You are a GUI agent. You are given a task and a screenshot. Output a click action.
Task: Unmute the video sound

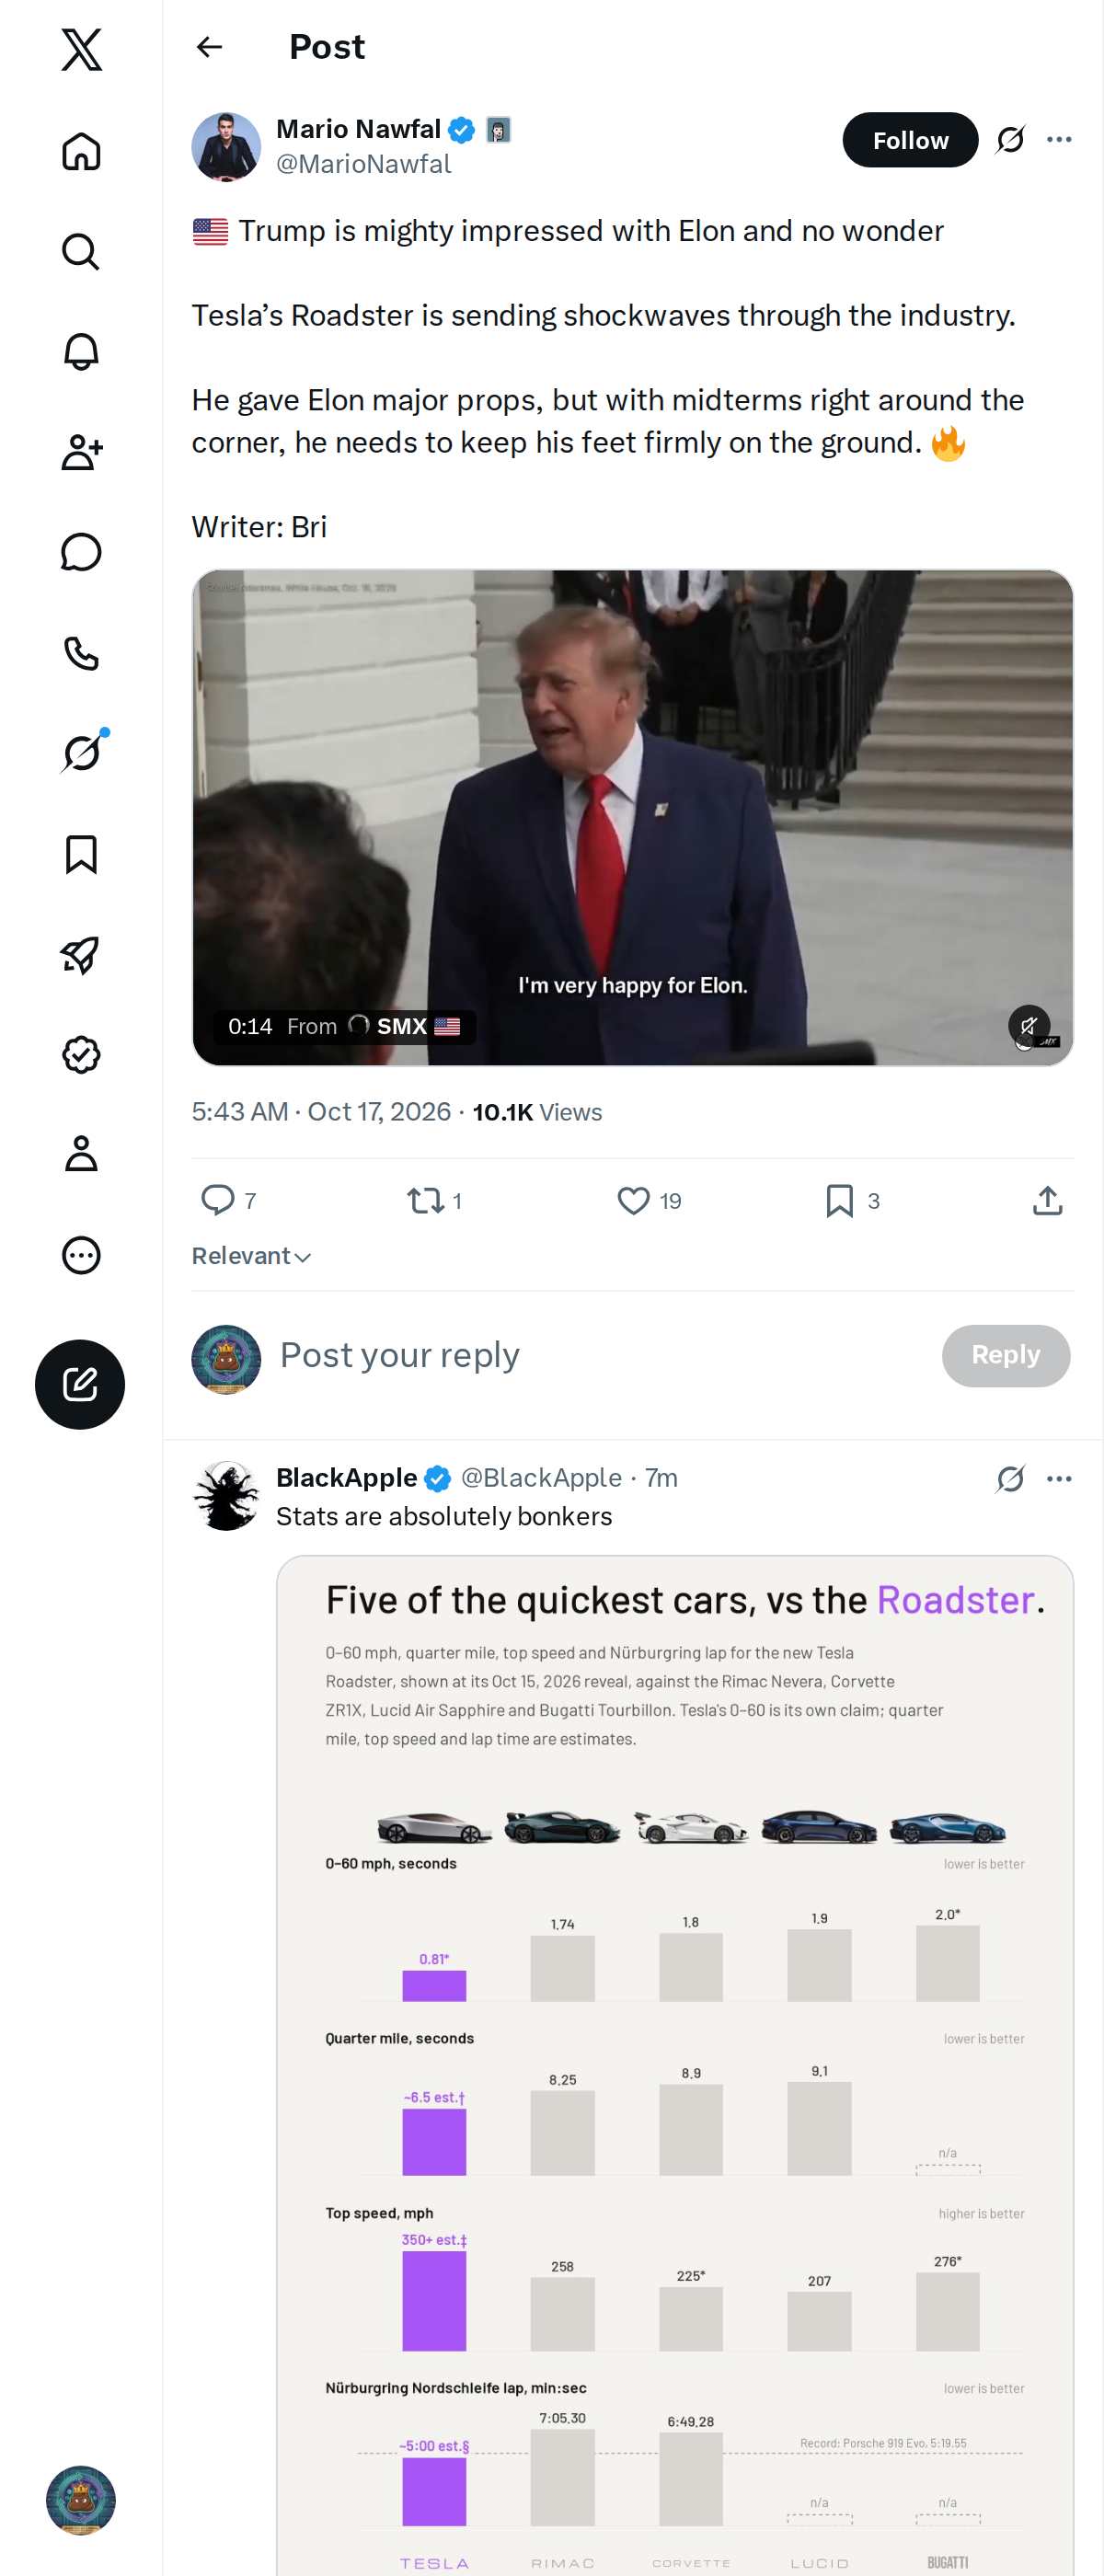[x=1028, y=1025]
